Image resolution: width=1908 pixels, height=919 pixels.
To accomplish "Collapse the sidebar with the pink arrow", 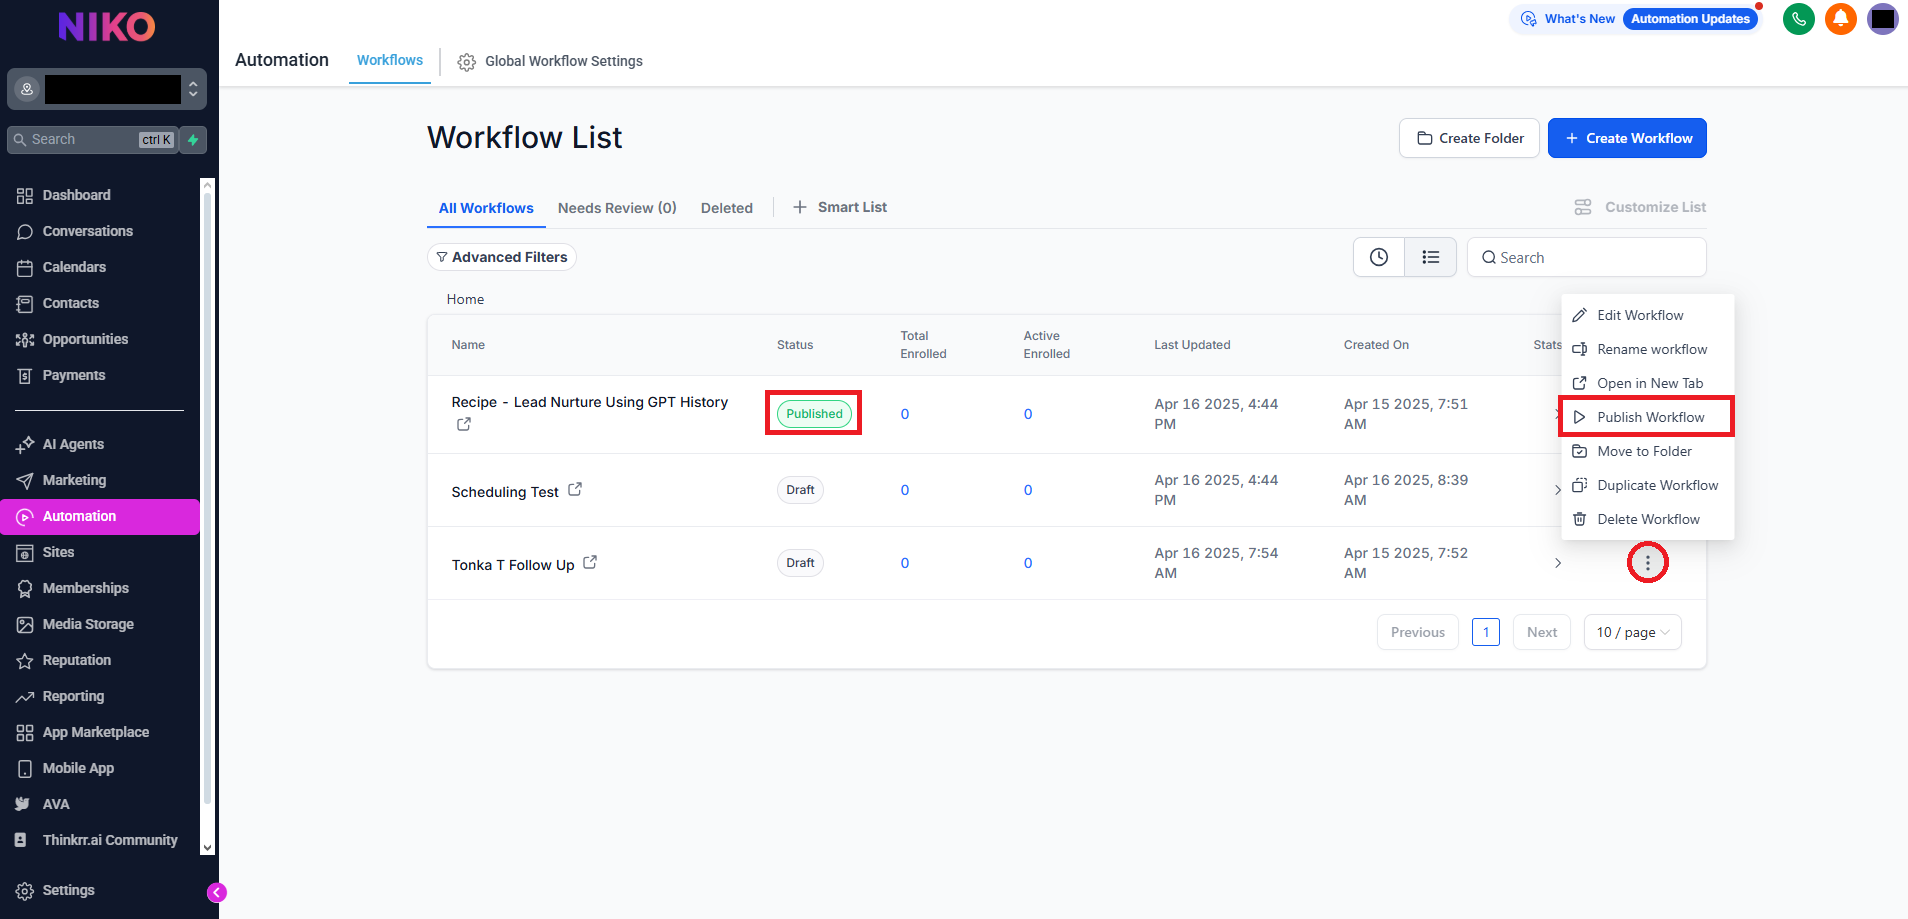I will click(217, 892).
